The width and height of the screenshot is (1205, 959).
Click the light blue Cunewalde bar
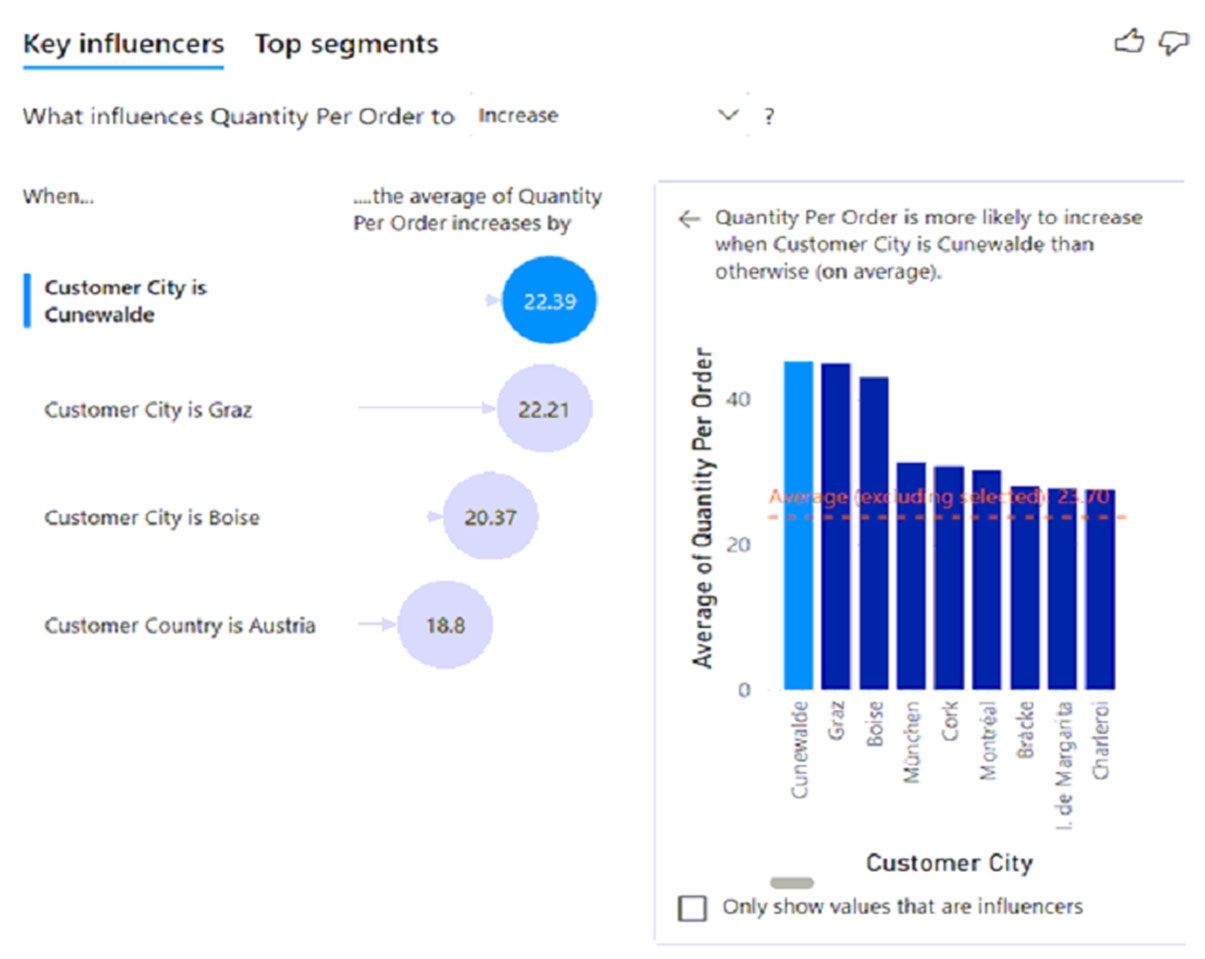pos(798,525)
